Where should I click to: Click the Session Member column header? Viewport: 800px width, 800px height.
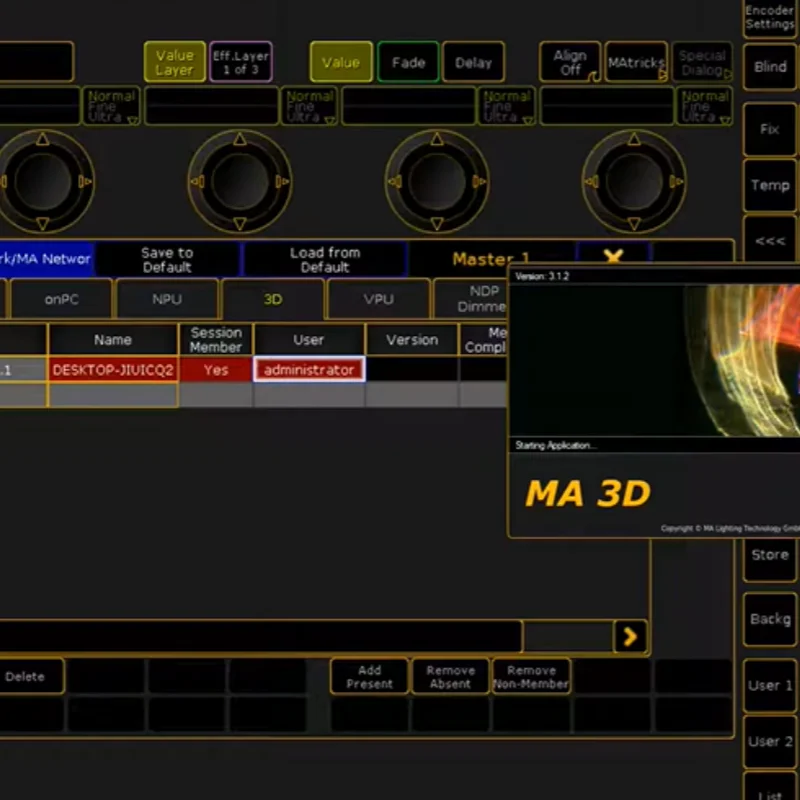click(216, 340)
